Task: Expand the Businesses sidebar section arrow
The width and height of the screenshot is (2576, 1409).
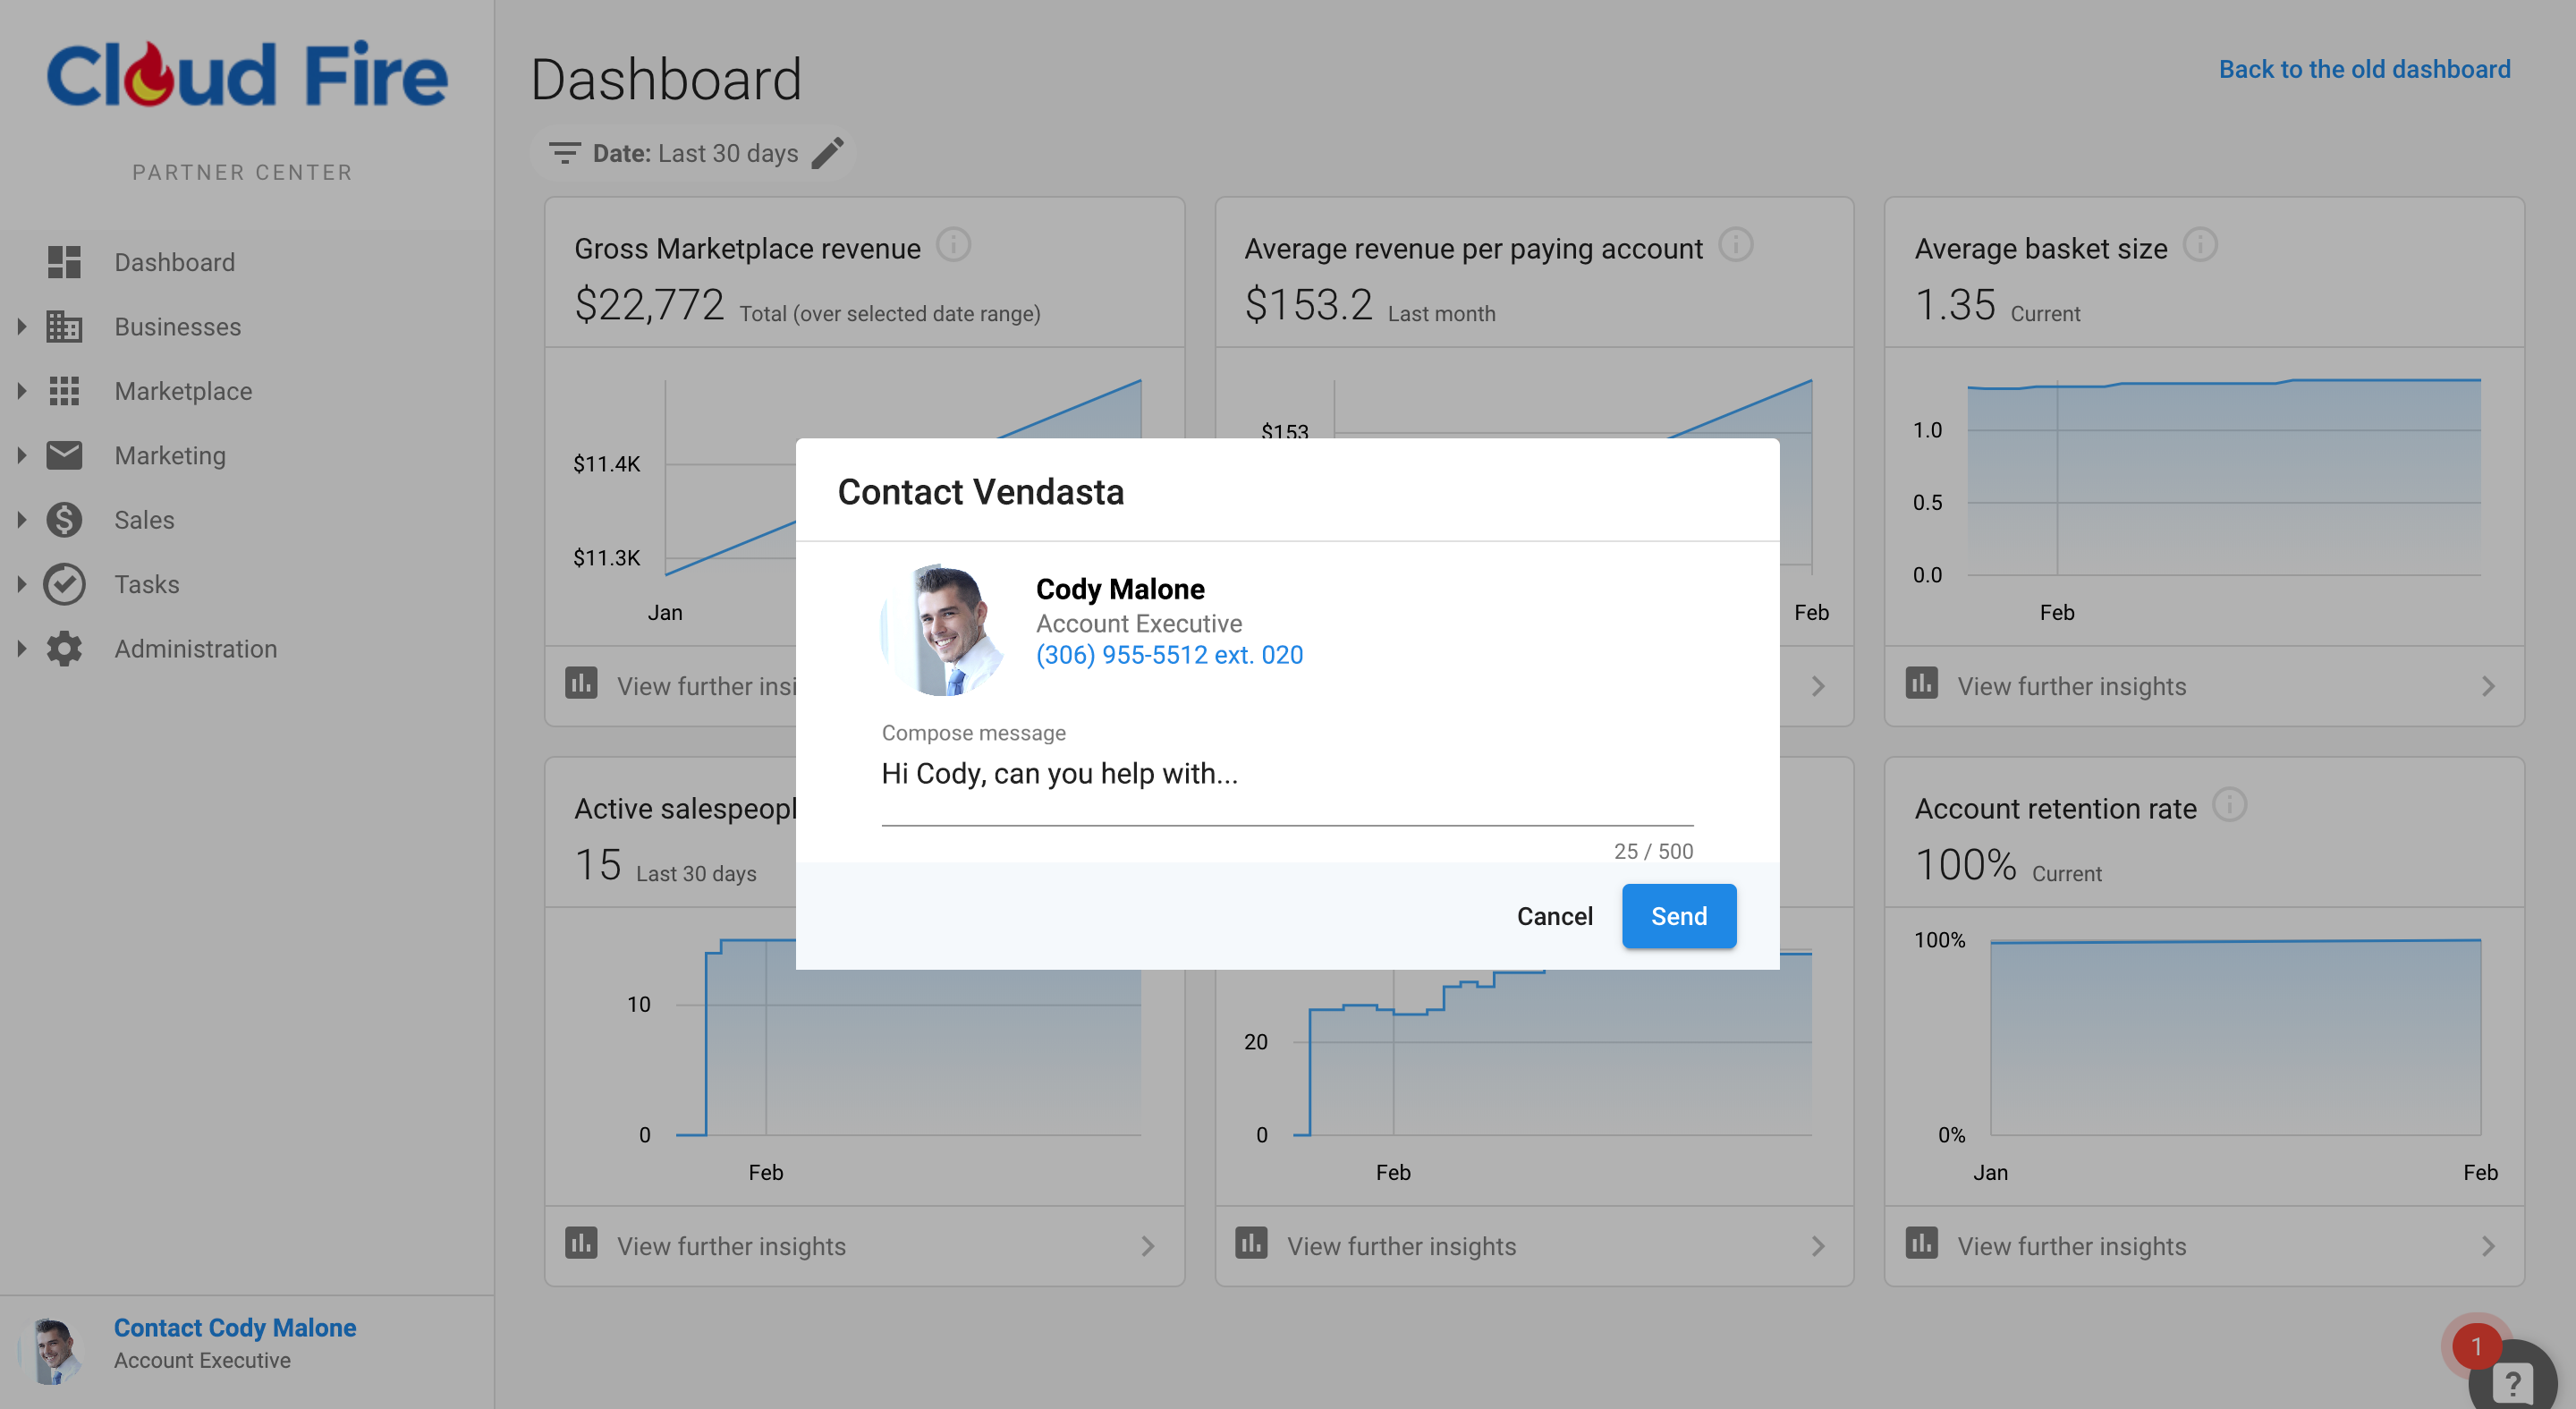Action: 20,327
